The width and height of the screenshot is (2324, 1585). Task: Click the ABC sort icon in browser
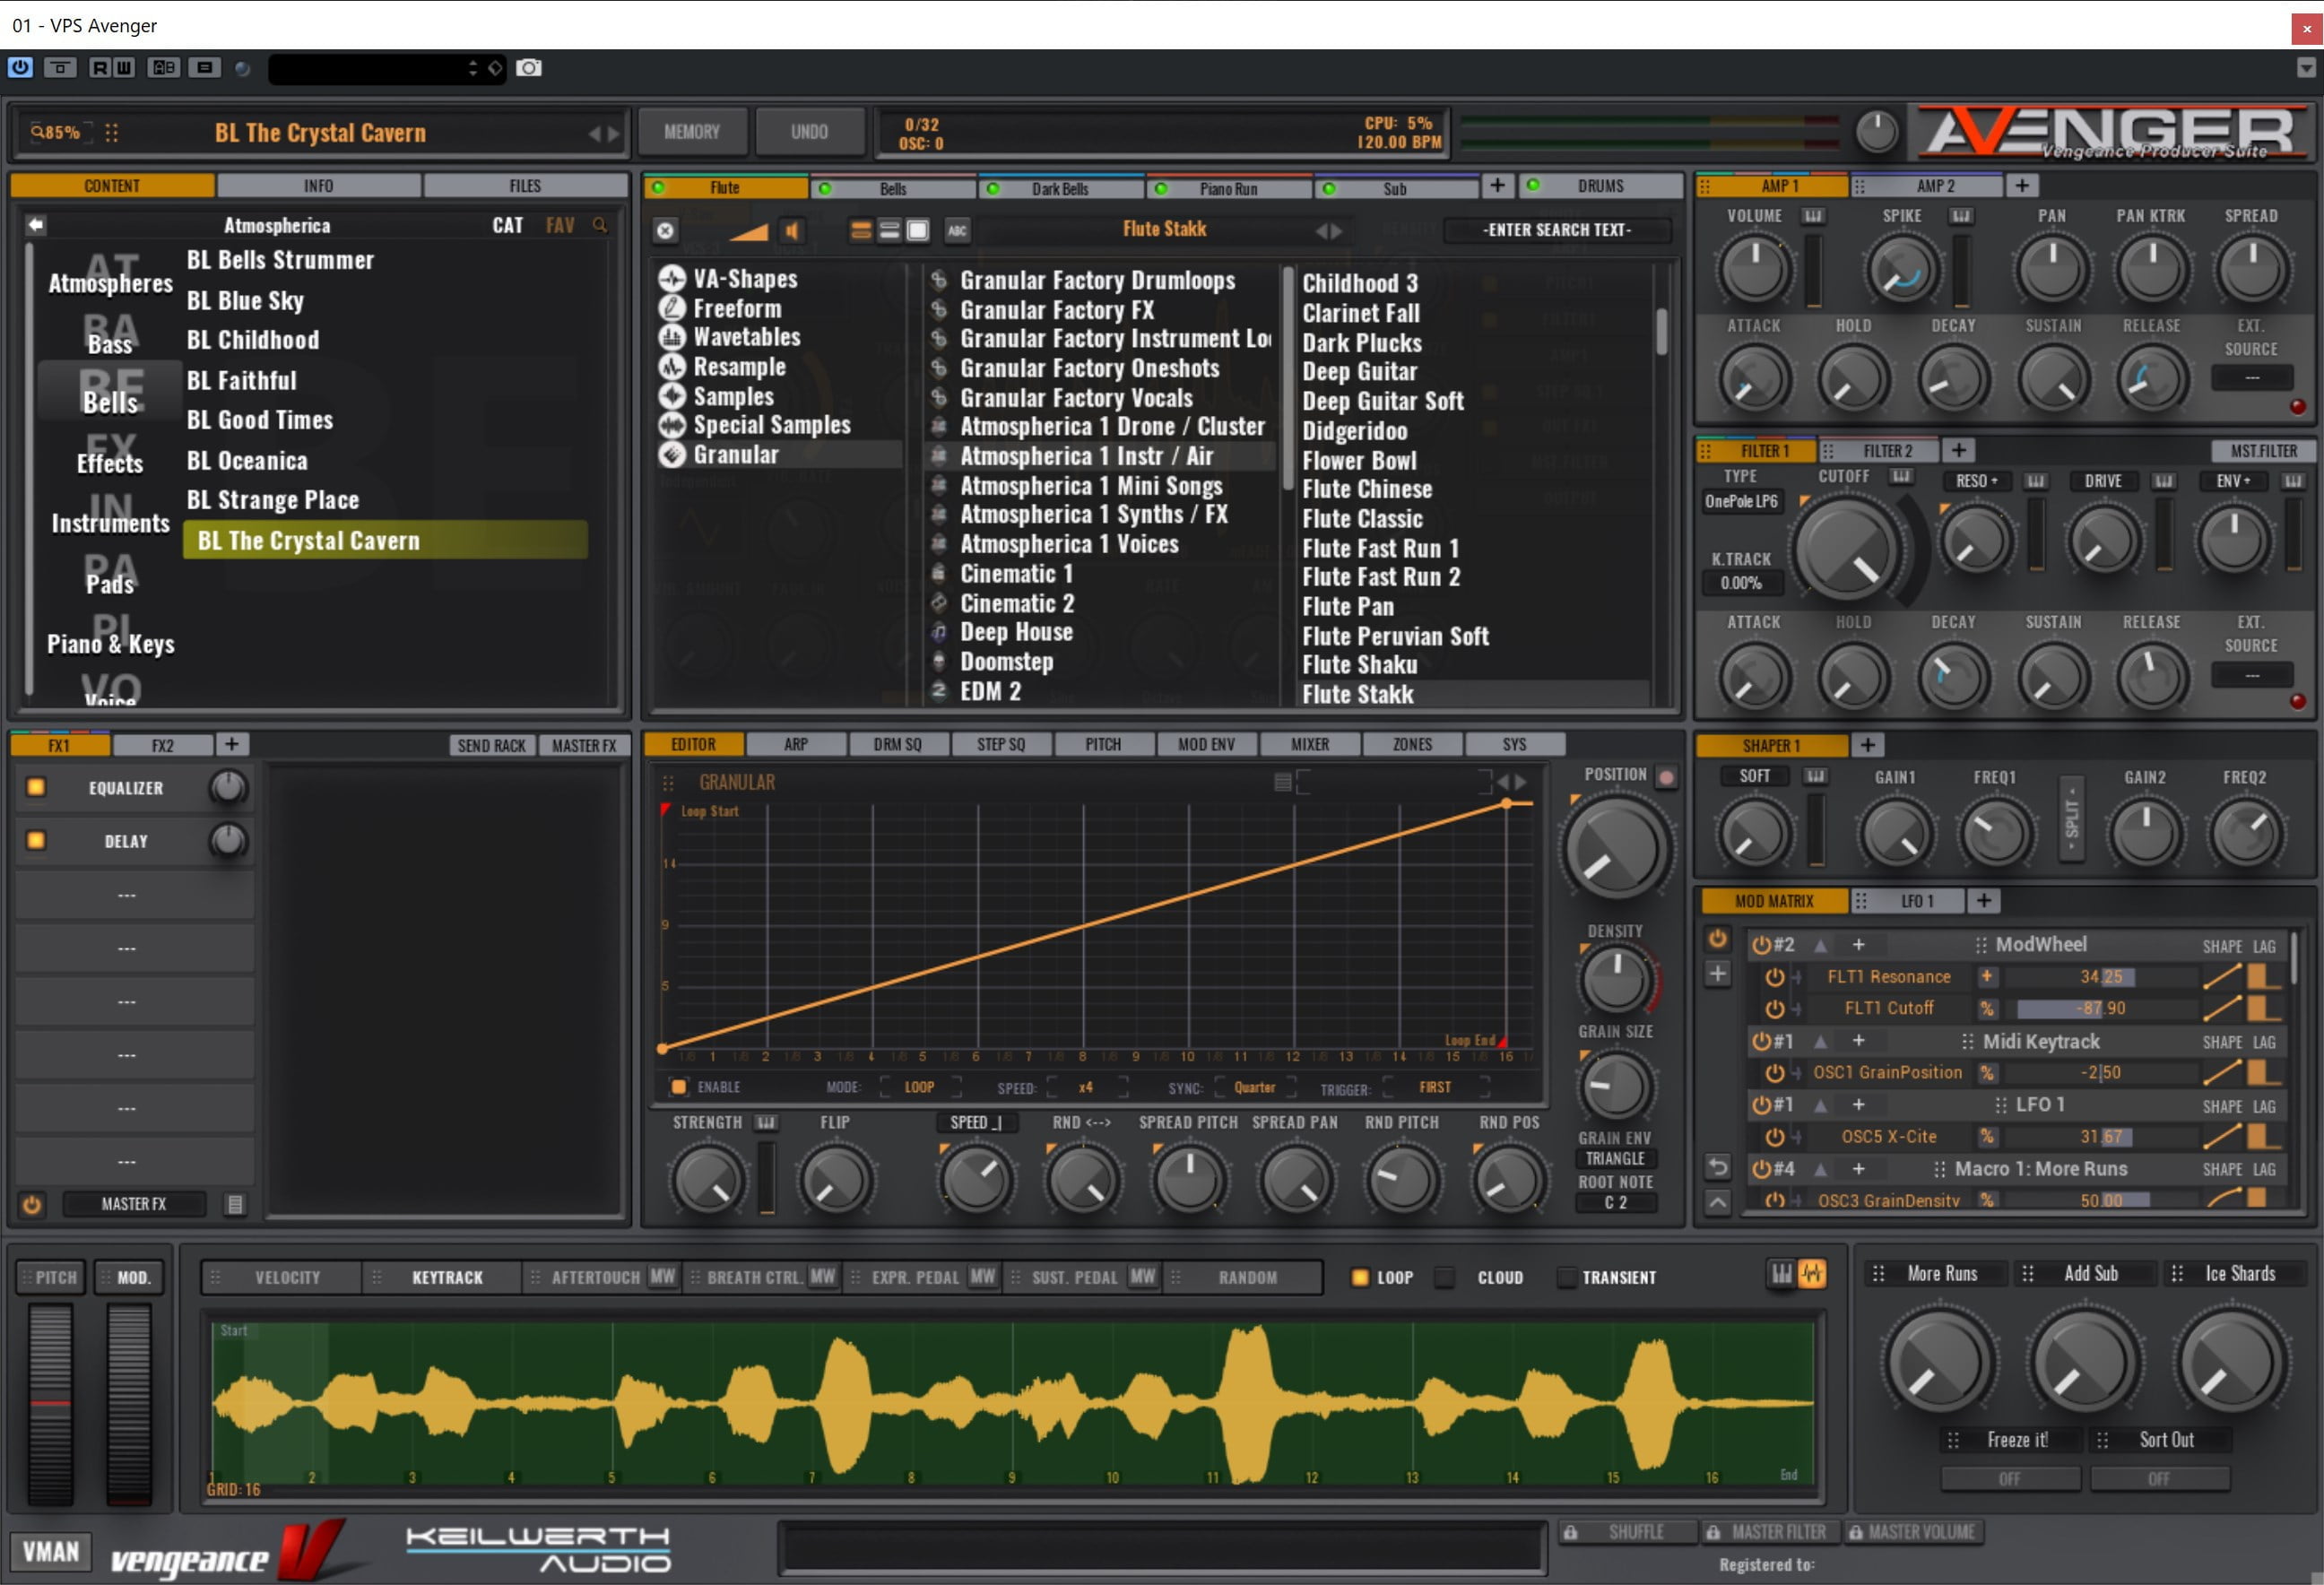pyautogui.click(x=957, y=231)
